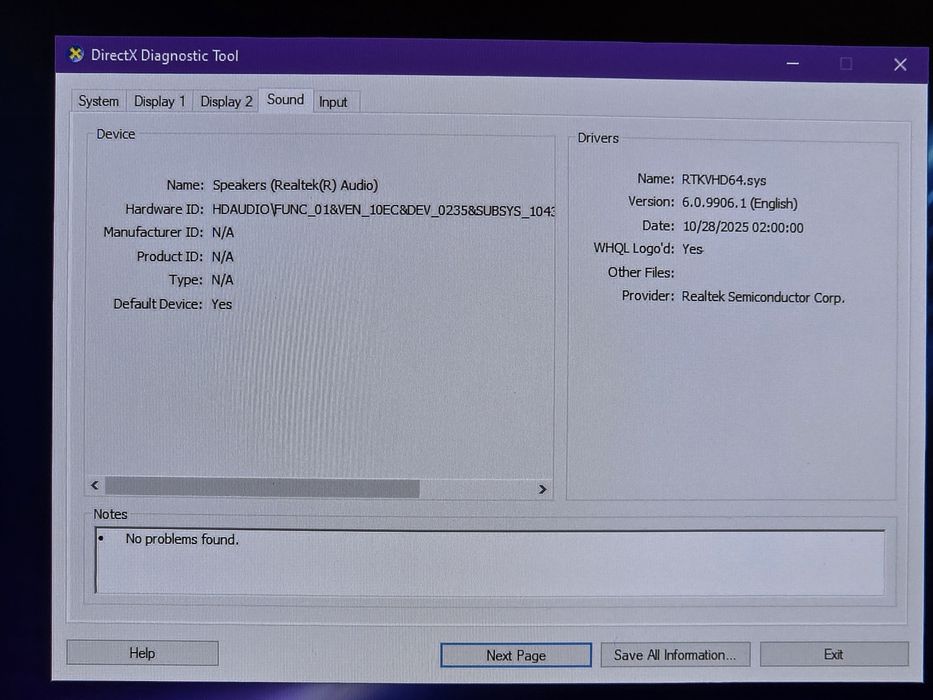Click driver name 'RTKVHD64.sys'
The image size is (933, 700).
pyautogui.click(x=724, y=180)
